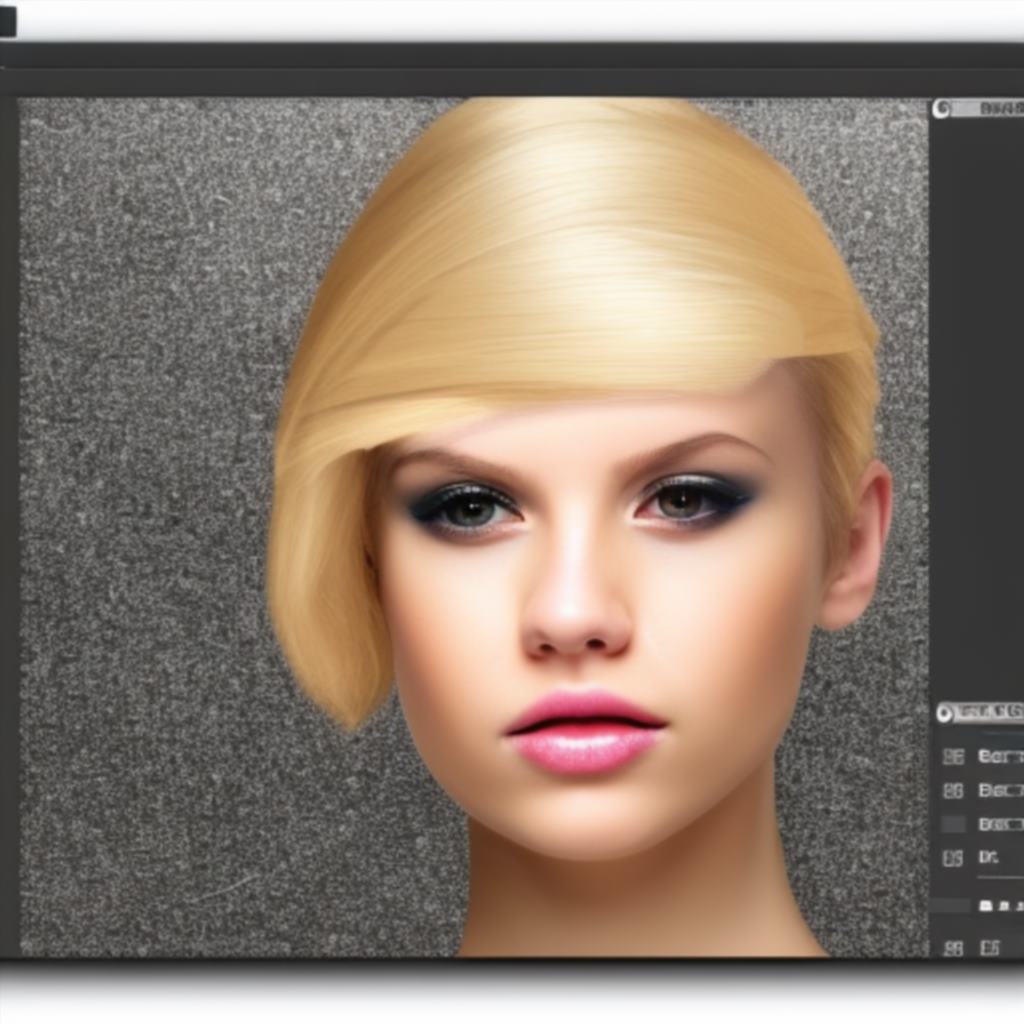Toggle the icon beside the 'Dr.' row
1024x1024 pixels.
point(953,857)
